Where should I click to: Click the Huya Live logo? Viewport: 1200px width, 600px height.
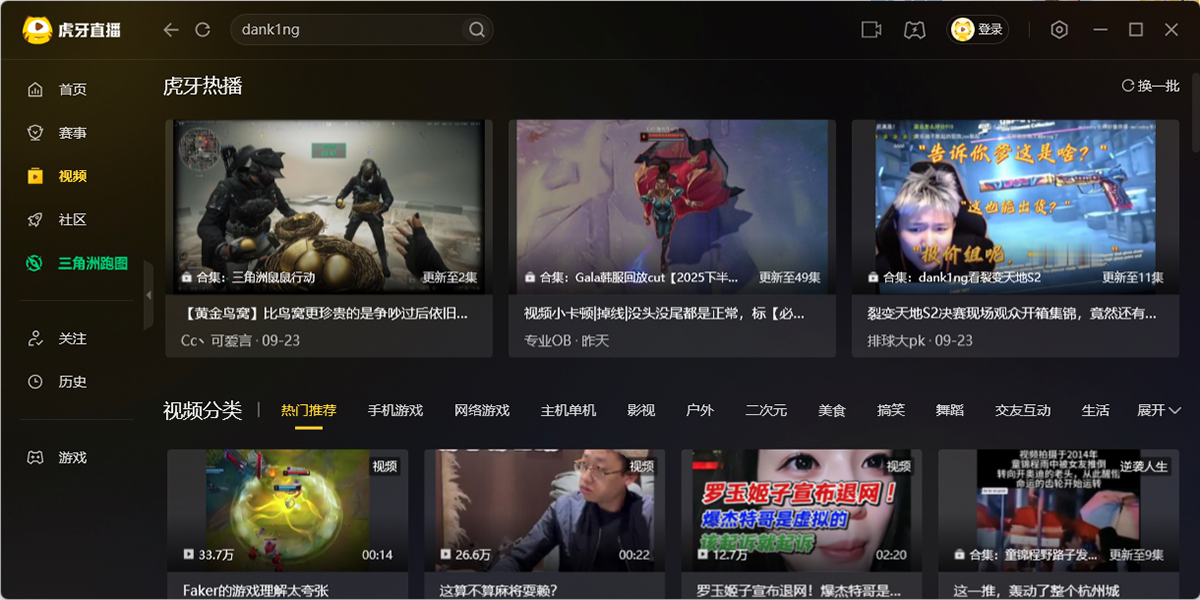(71, 30)
